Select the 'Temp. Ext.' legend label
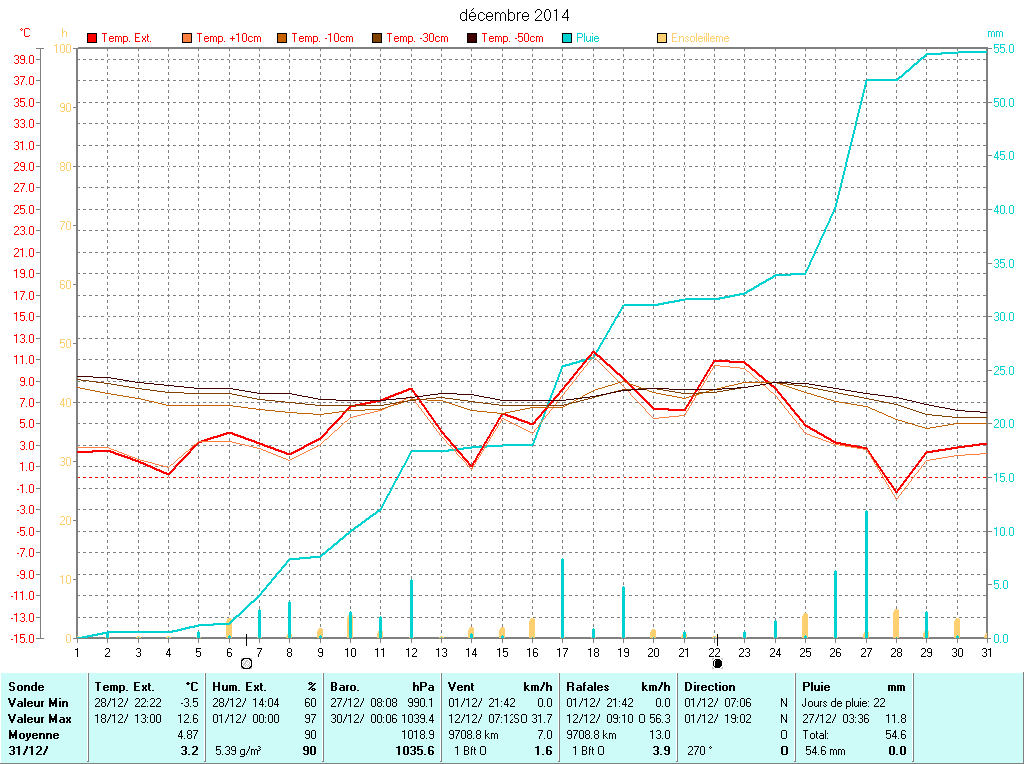The width and height of the screenshot is (1024, 764). (x=127, y=38)
